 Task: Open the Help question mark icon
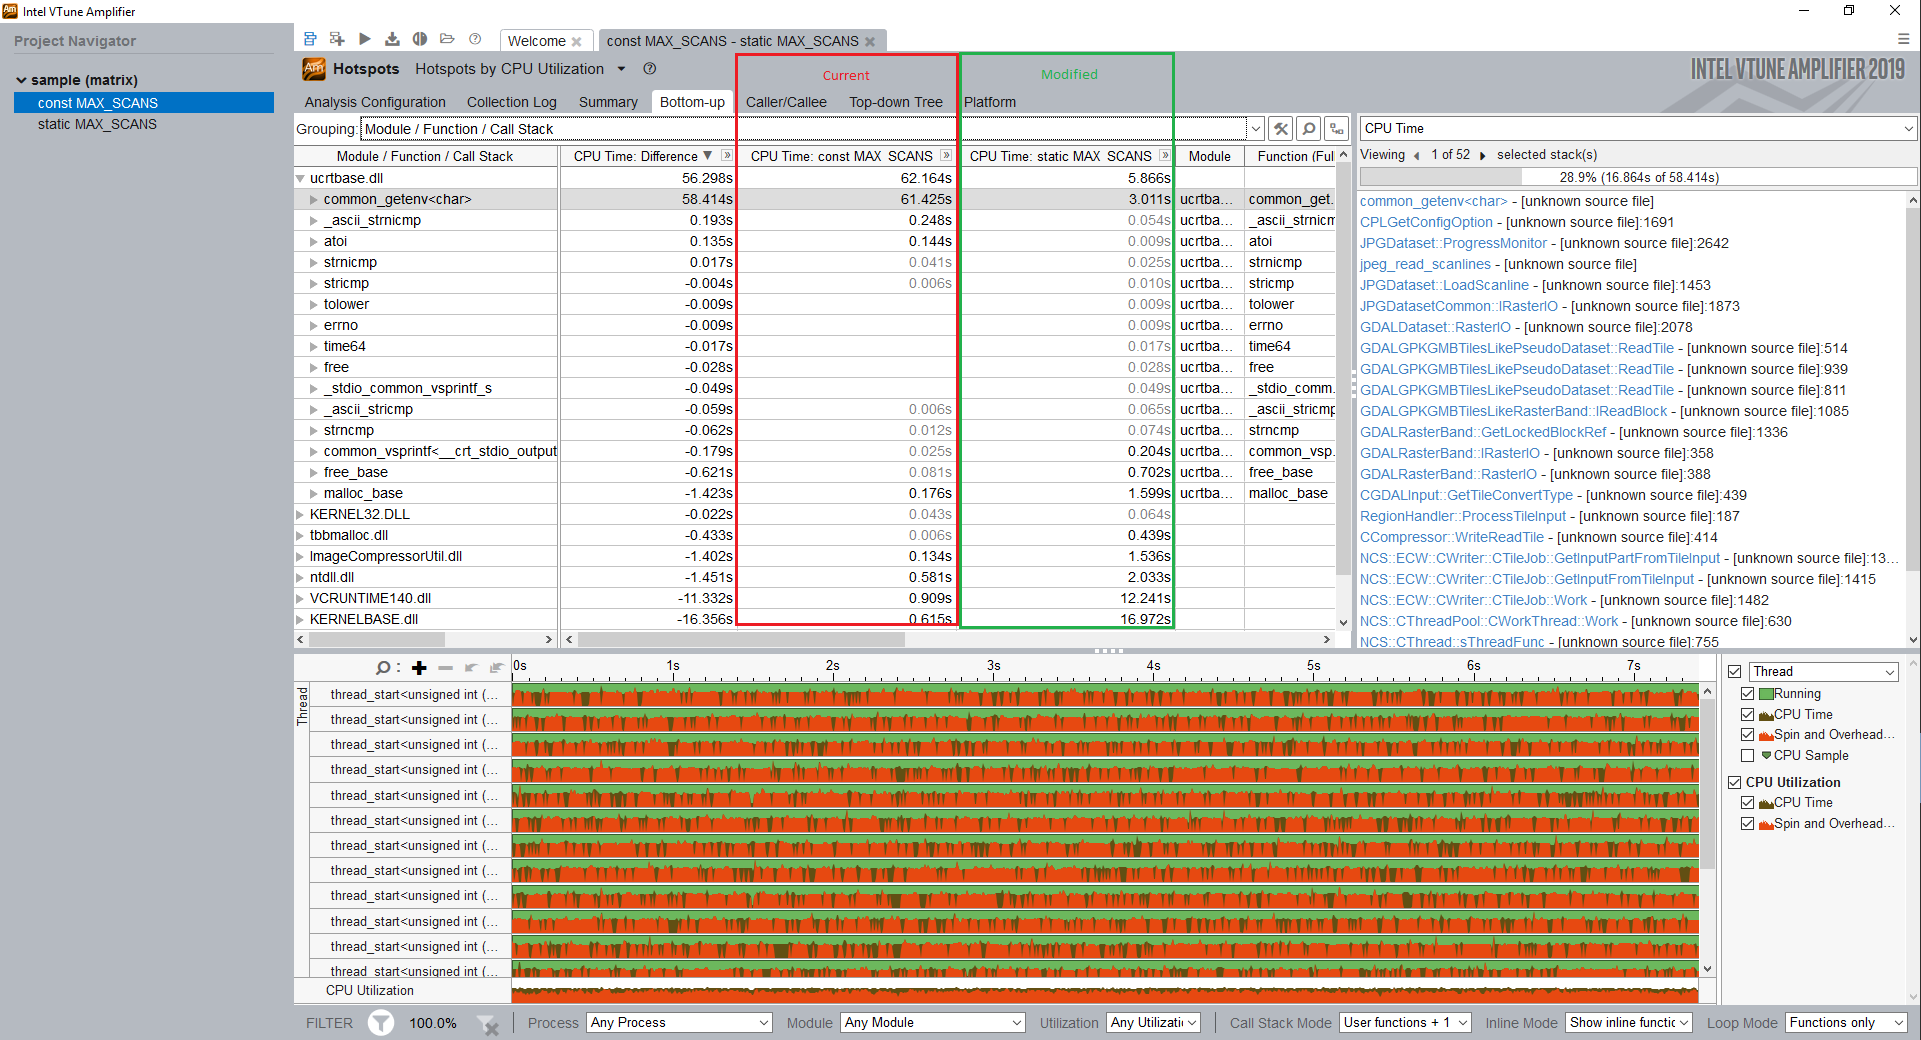click(x=476, y=39)
